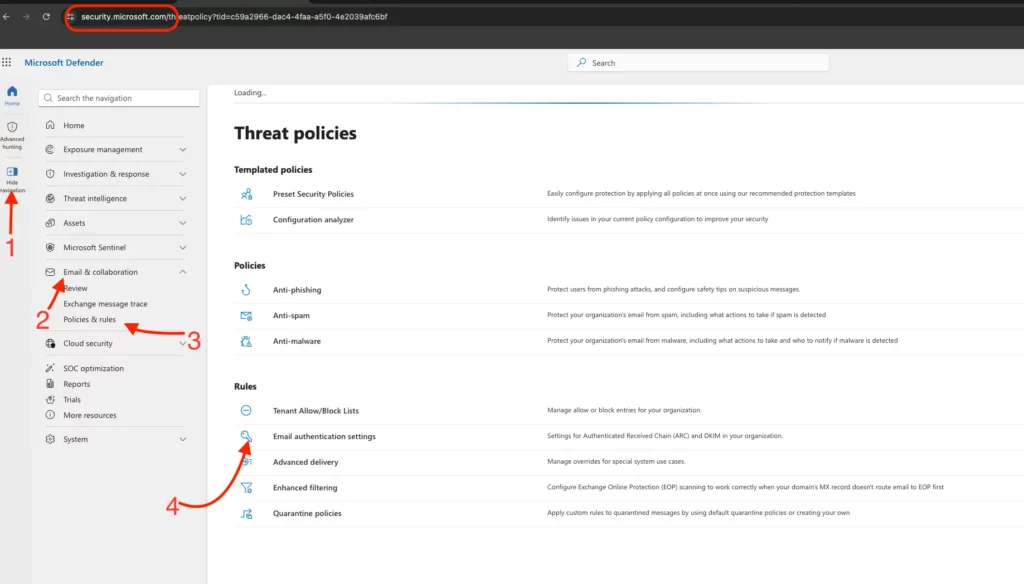The width and height of the screenshot is (1024, 584).
Task: Click the SOC optimization icon
Action: (x=50, y=368)
